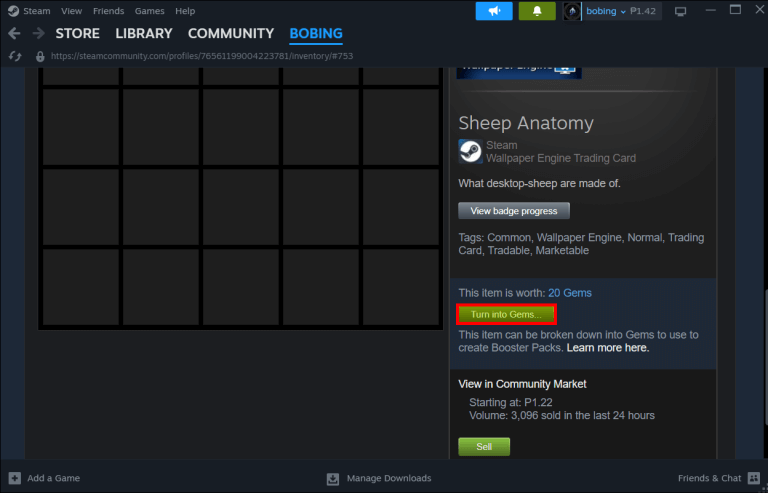Click the Wallpaper Engine card image at top
Viewport: 768px width, 493px height.
click(x=519, y=73)
